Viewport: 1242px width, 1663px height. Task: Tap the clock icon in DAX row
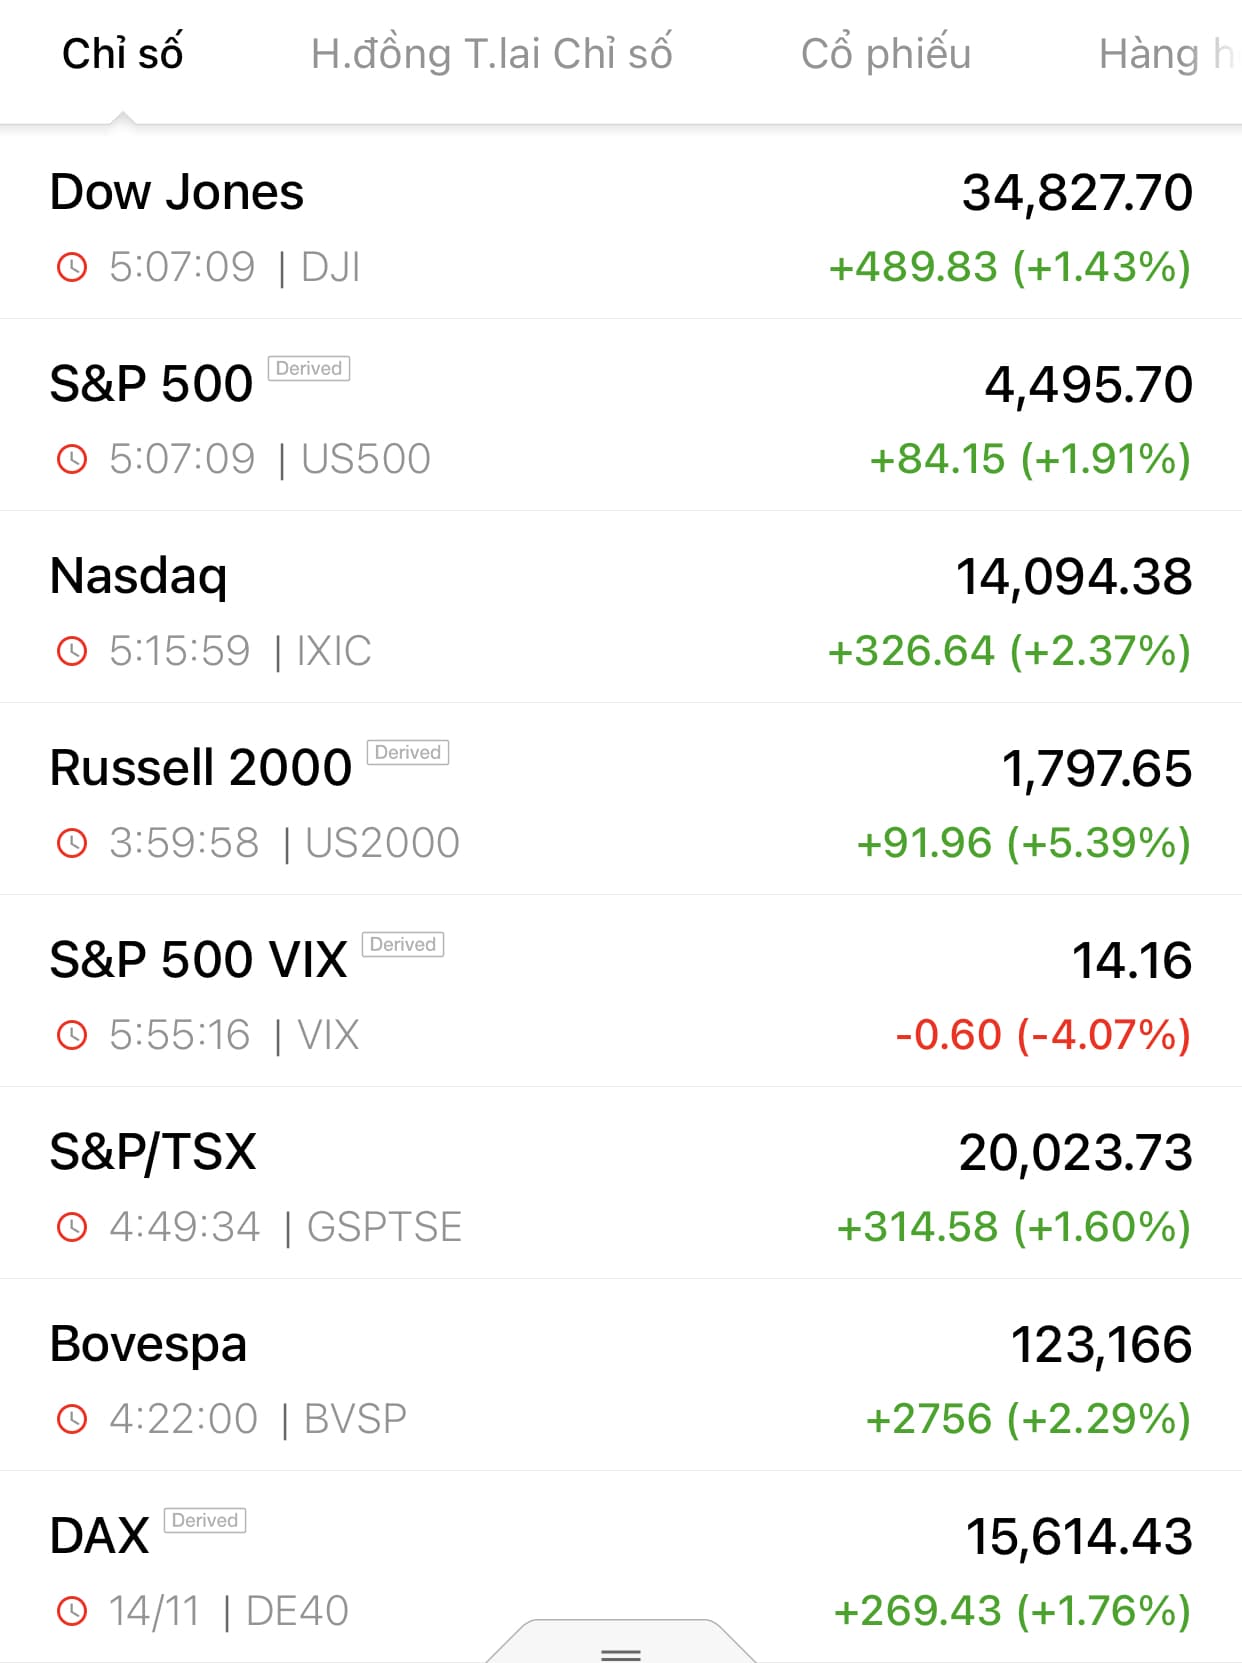click(72, 1611)
